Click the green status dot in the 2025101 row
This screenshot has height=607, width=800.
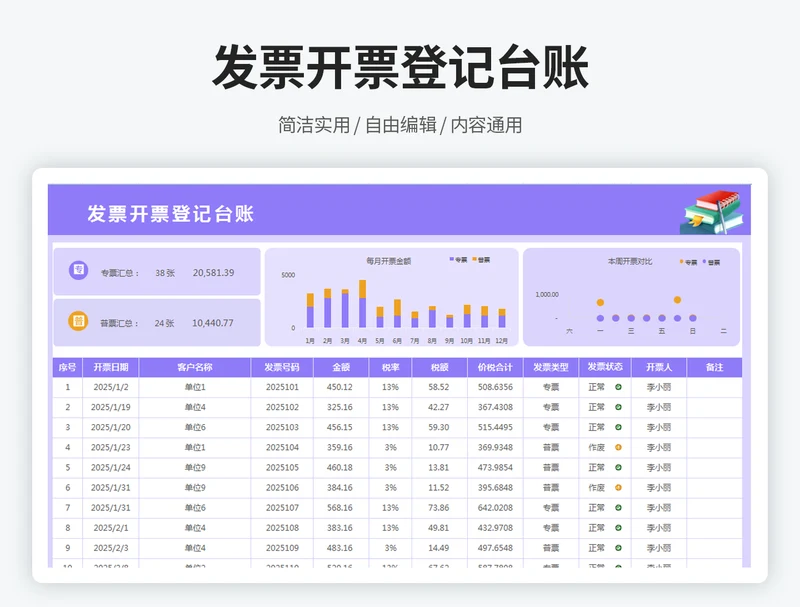(x=618, y=387)
